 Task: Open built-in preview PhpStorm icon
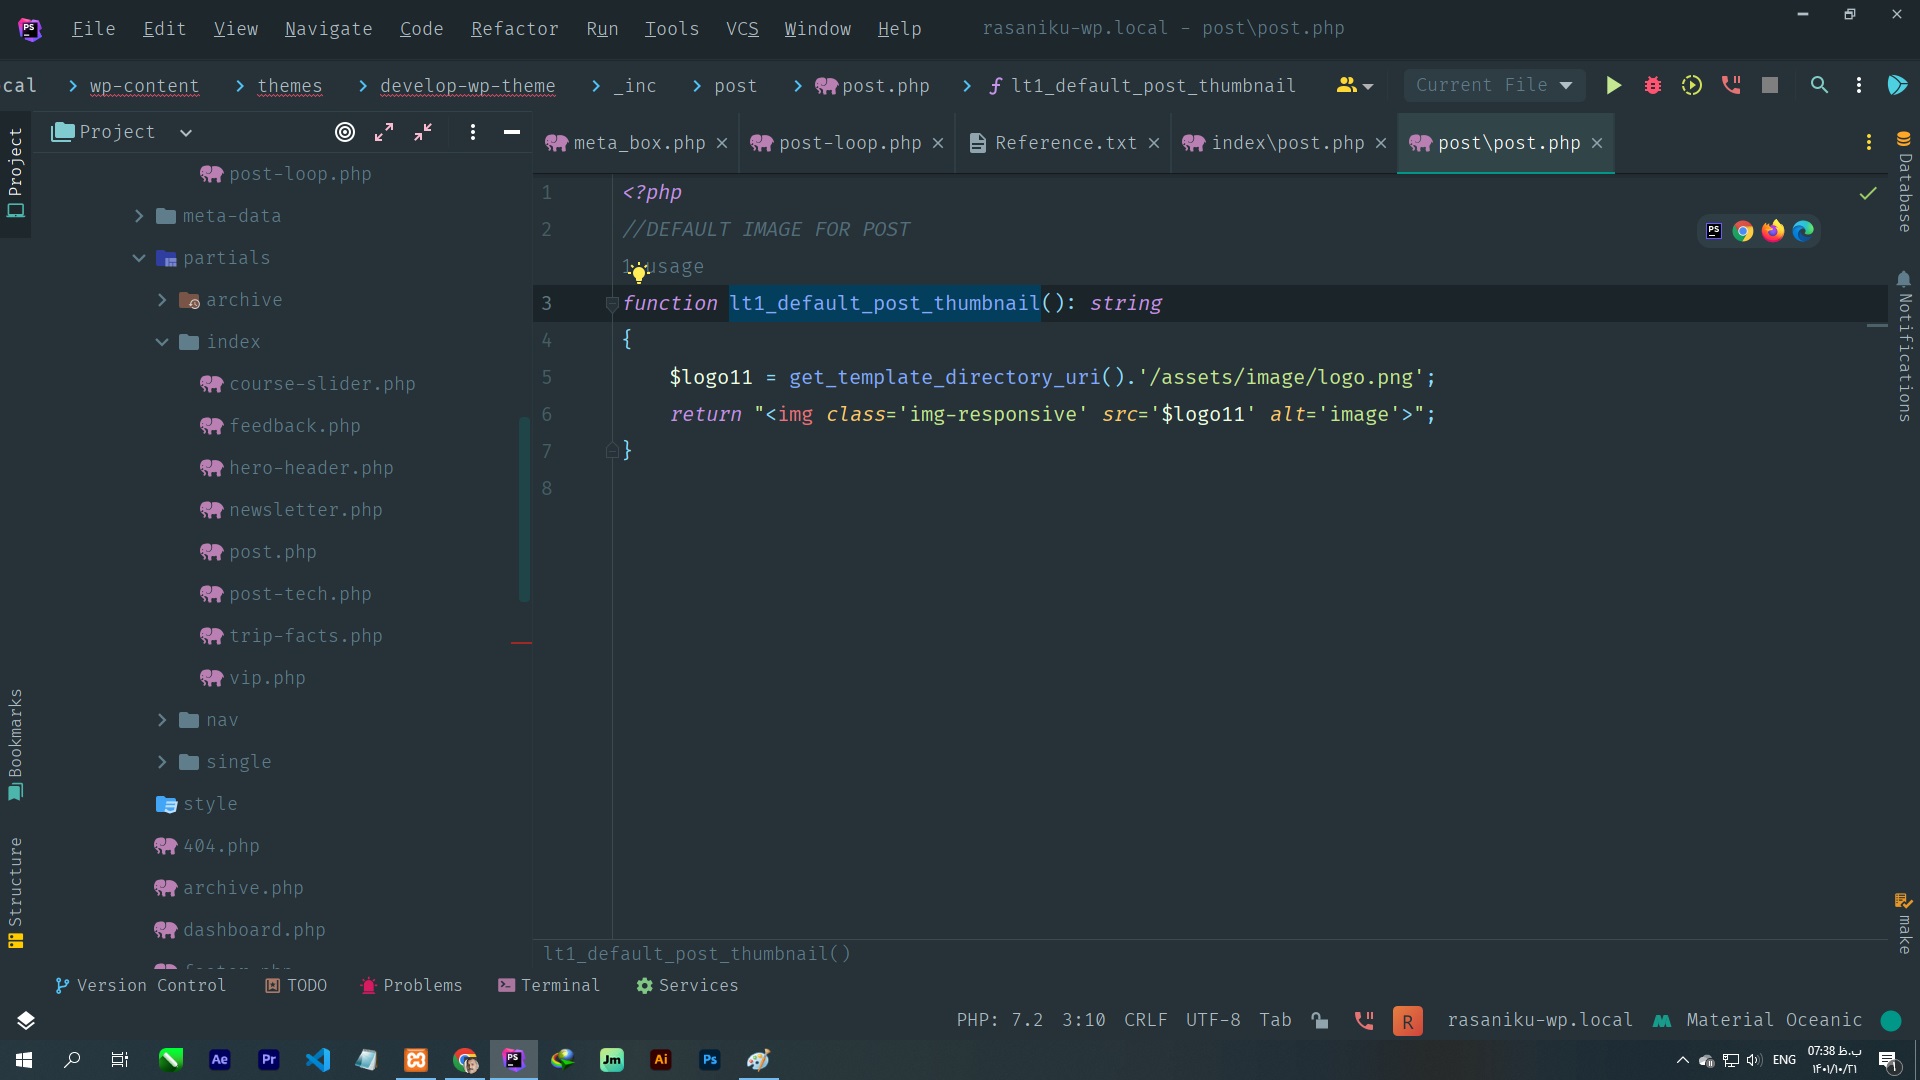tap(1714, 232)
